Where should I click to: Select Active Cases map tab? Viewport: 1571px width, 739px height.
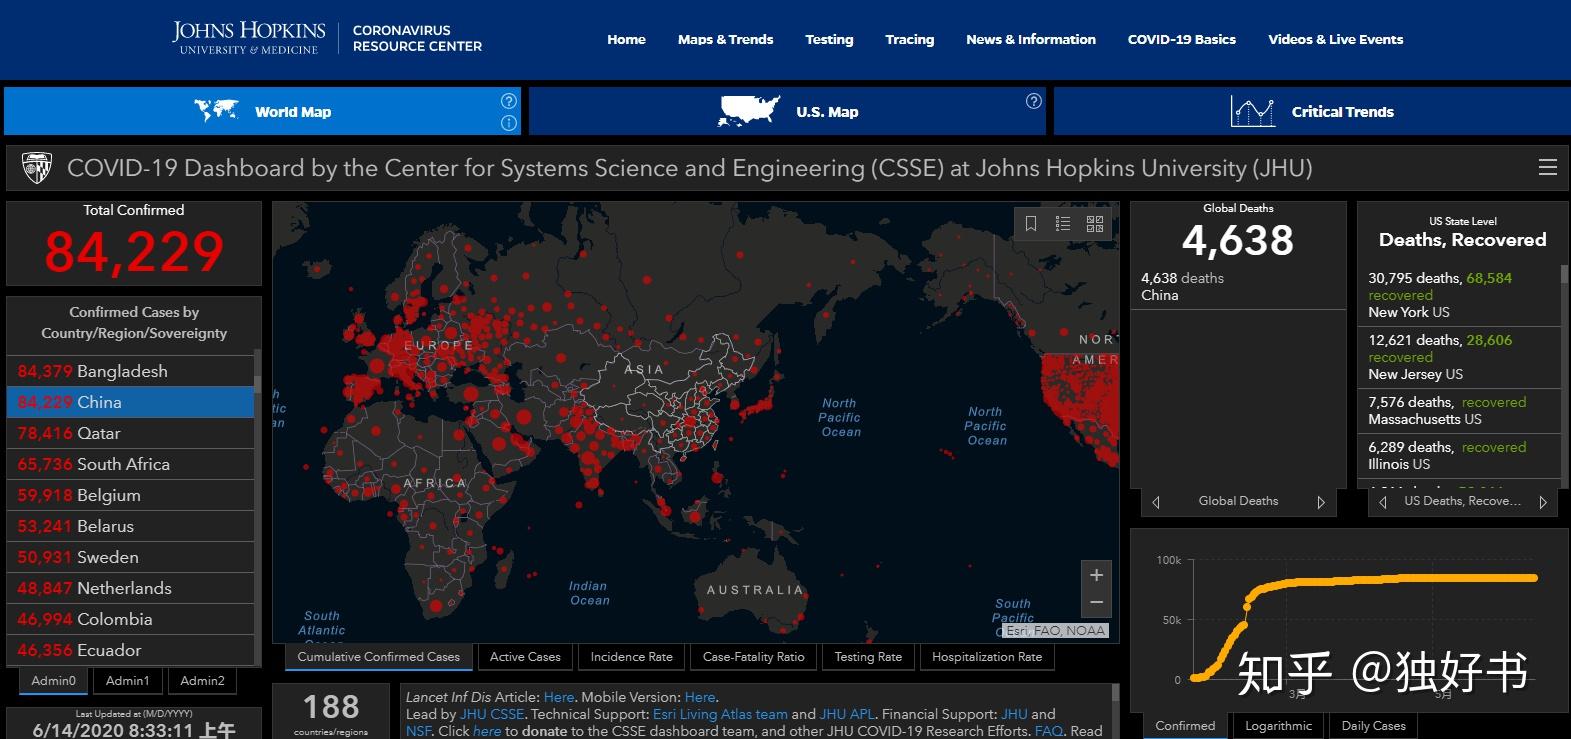click(525, 657)
